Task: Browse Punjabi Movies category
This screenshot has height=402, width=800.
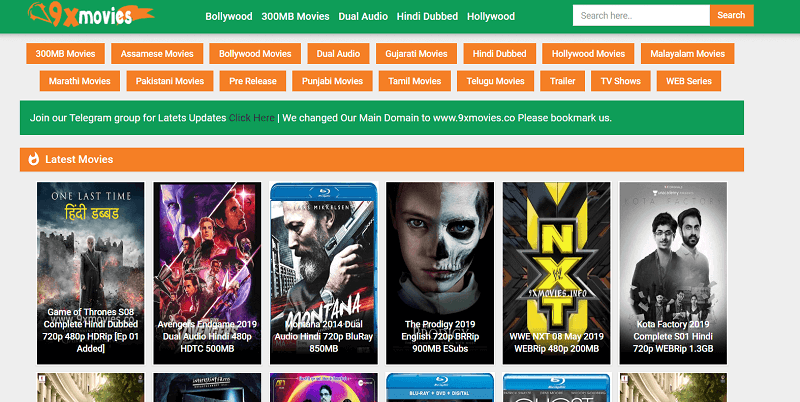Action: 332,81
